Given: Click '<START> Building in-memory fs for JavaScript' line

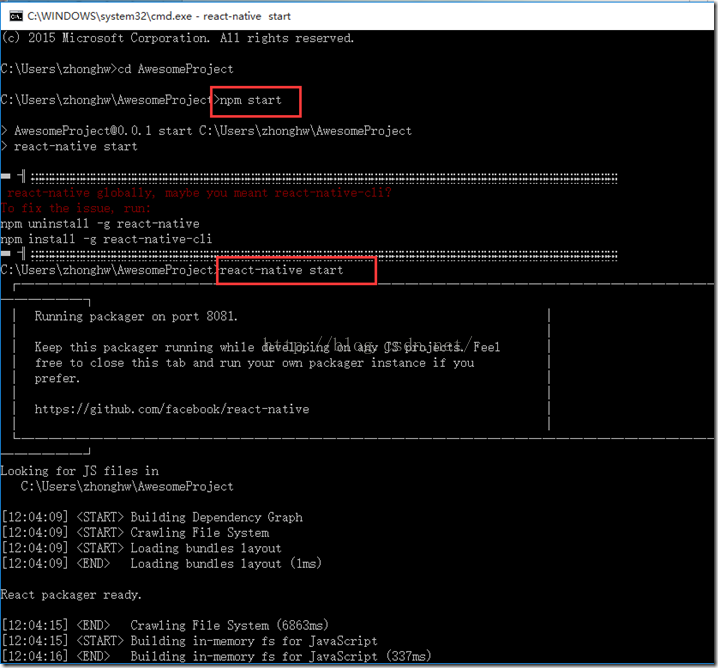Looking at the screenshot, I should 190,641.
